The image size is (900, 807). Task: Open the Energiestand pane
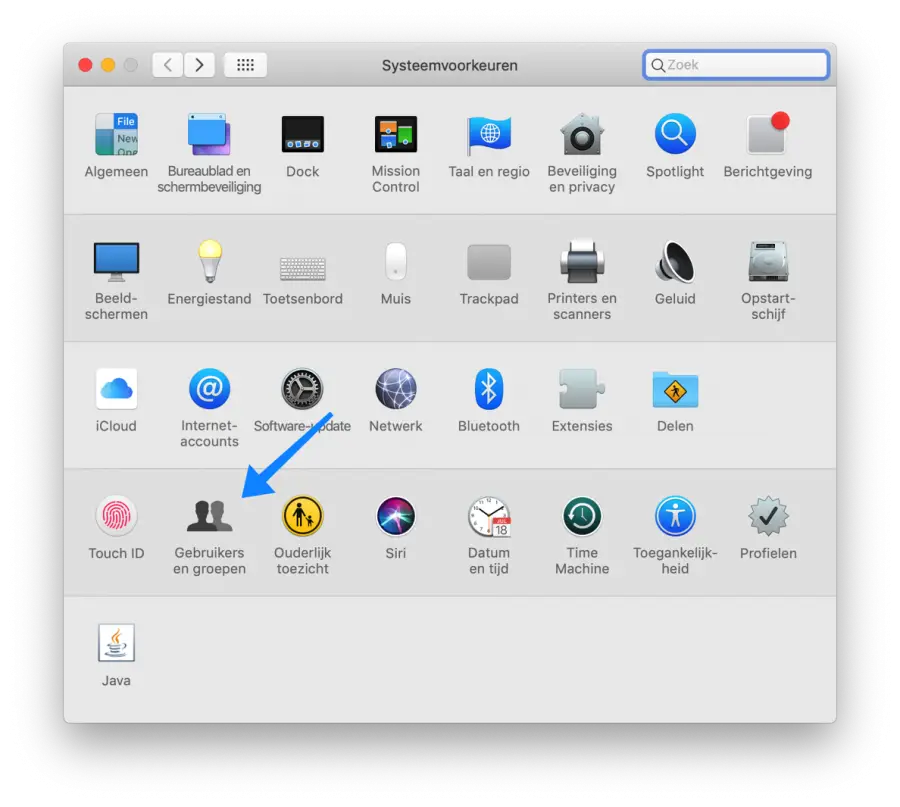tap(209, 262)
